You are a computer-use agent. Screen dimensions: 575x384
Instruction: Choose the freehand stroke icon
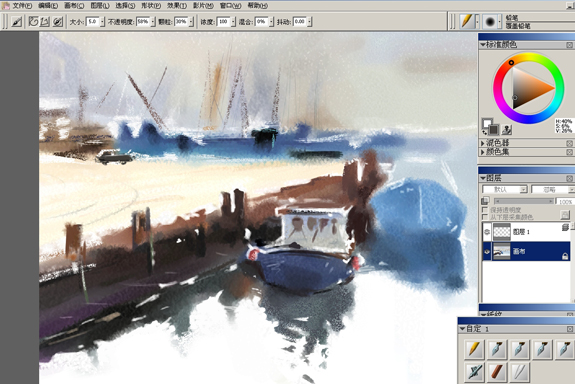point(33,22)
